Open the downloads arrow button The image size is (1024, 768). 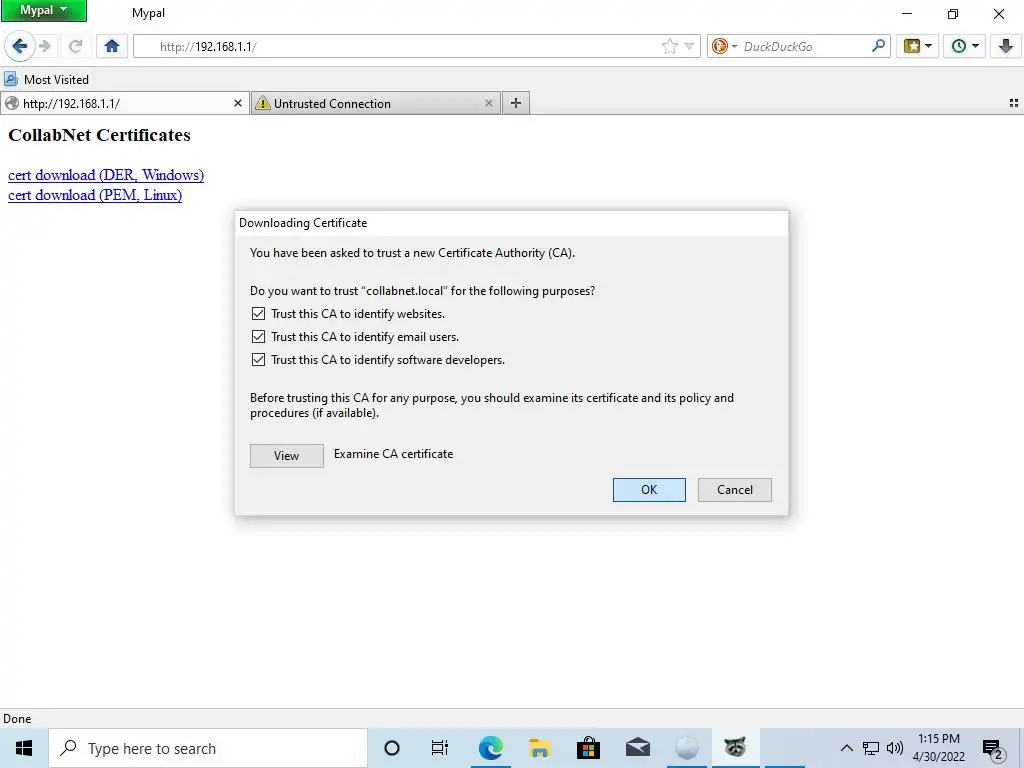(1006, 46)
